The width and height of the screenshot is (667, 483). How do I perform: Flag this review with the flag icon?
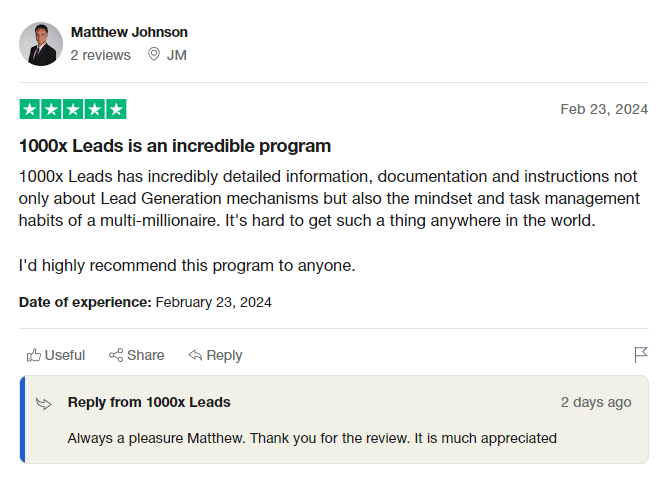641,355
